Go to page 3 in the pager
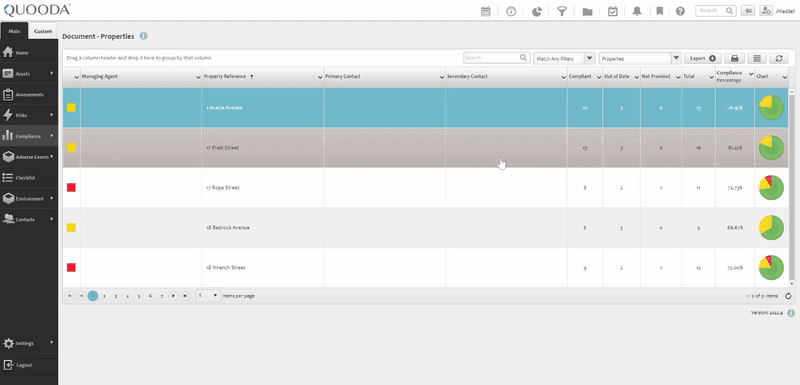 116,296
